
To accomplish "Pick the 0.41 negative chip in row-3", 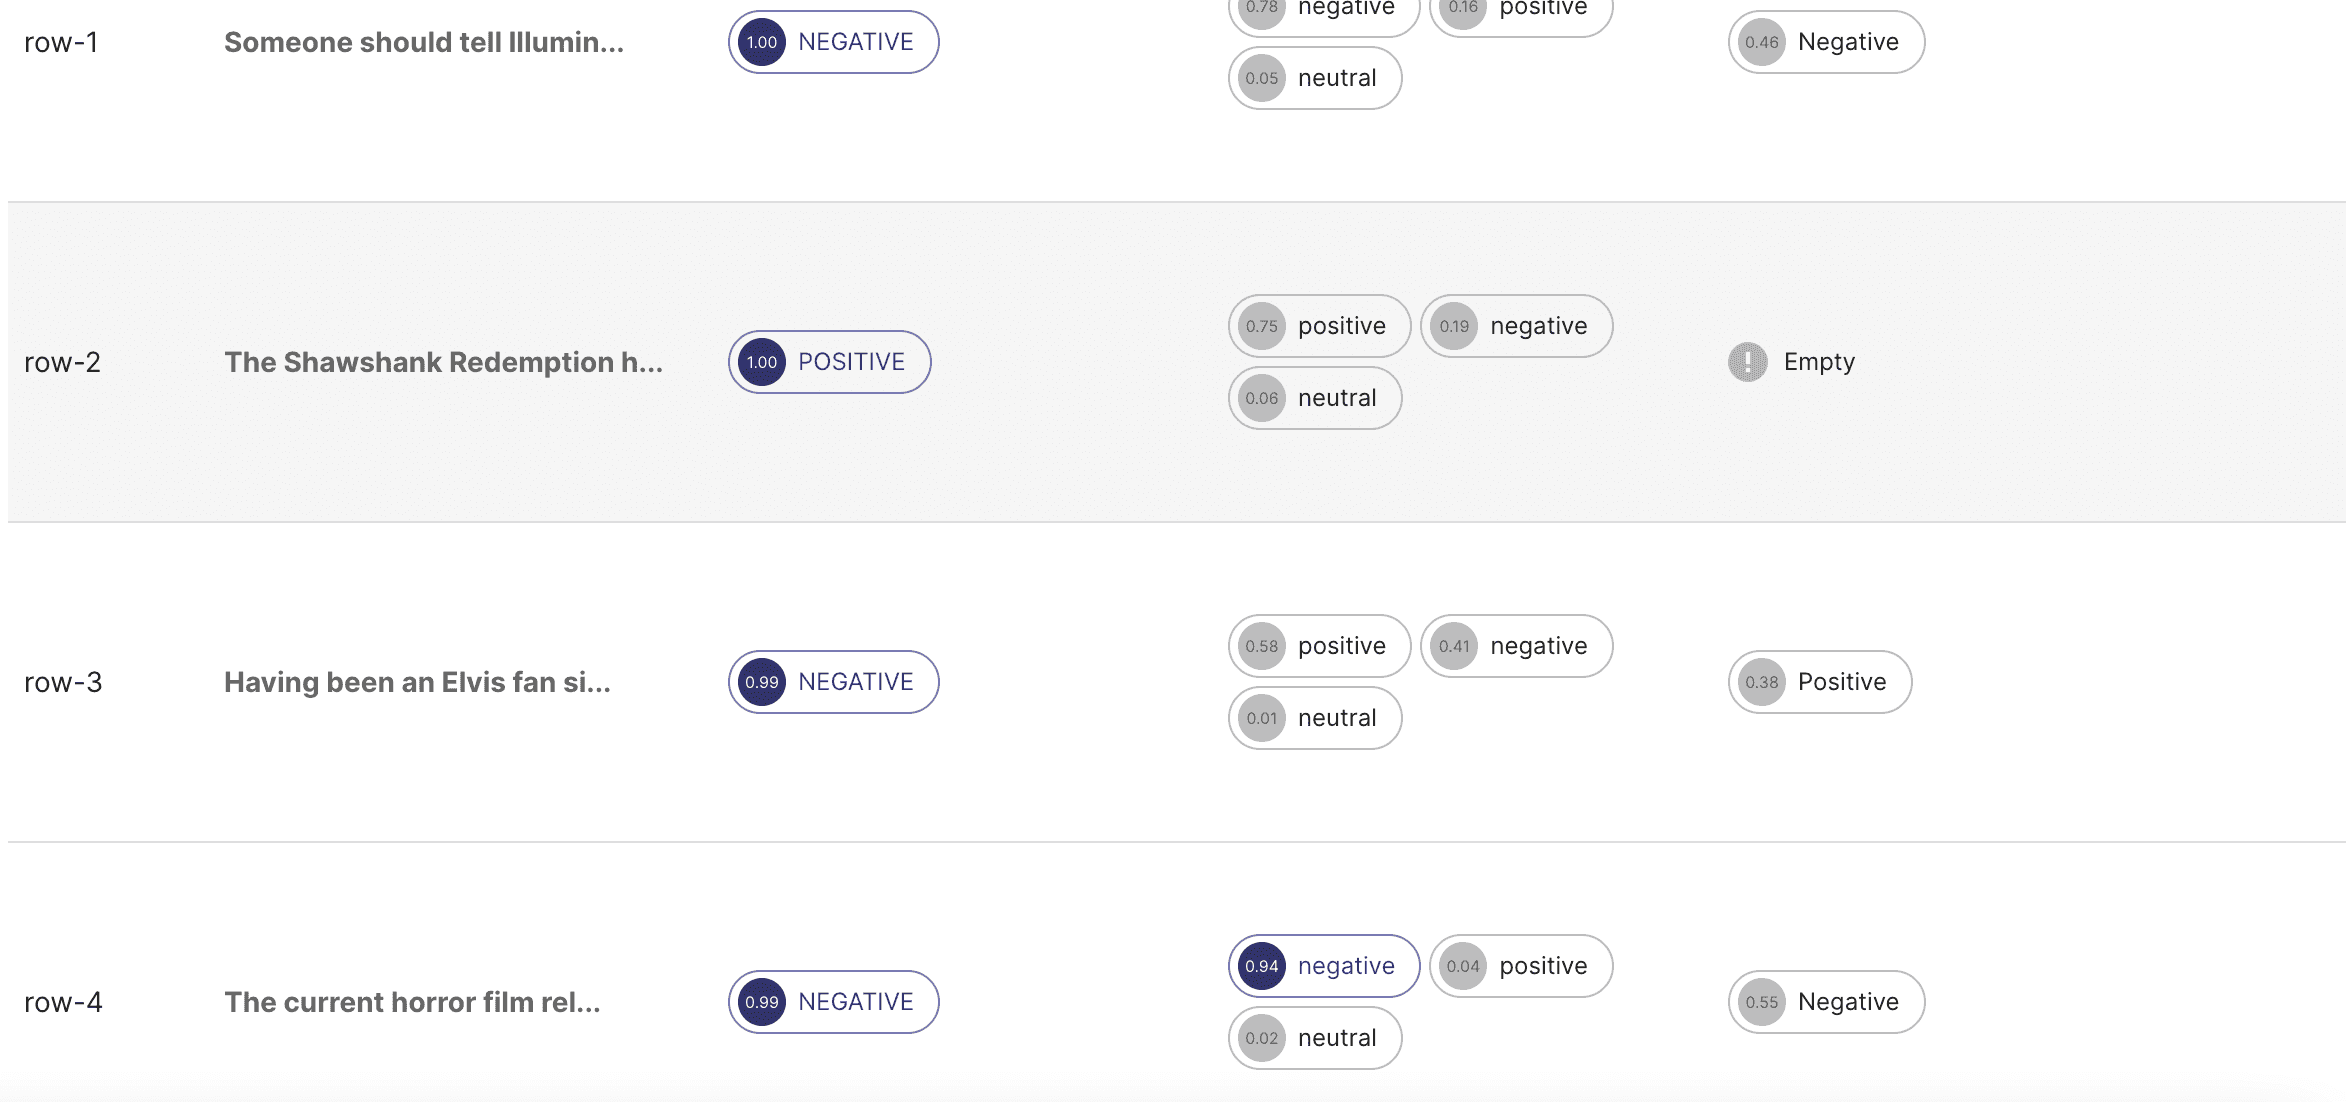I will coord(1516,646).
